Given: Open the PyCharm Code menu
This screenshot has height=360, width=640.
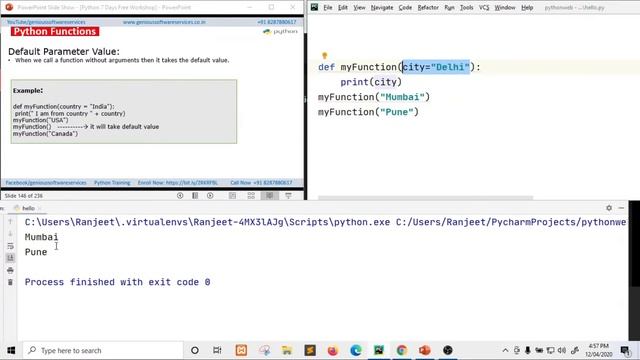Looking at the screenshot, I should pyautogui.click(x=405, y=7).
